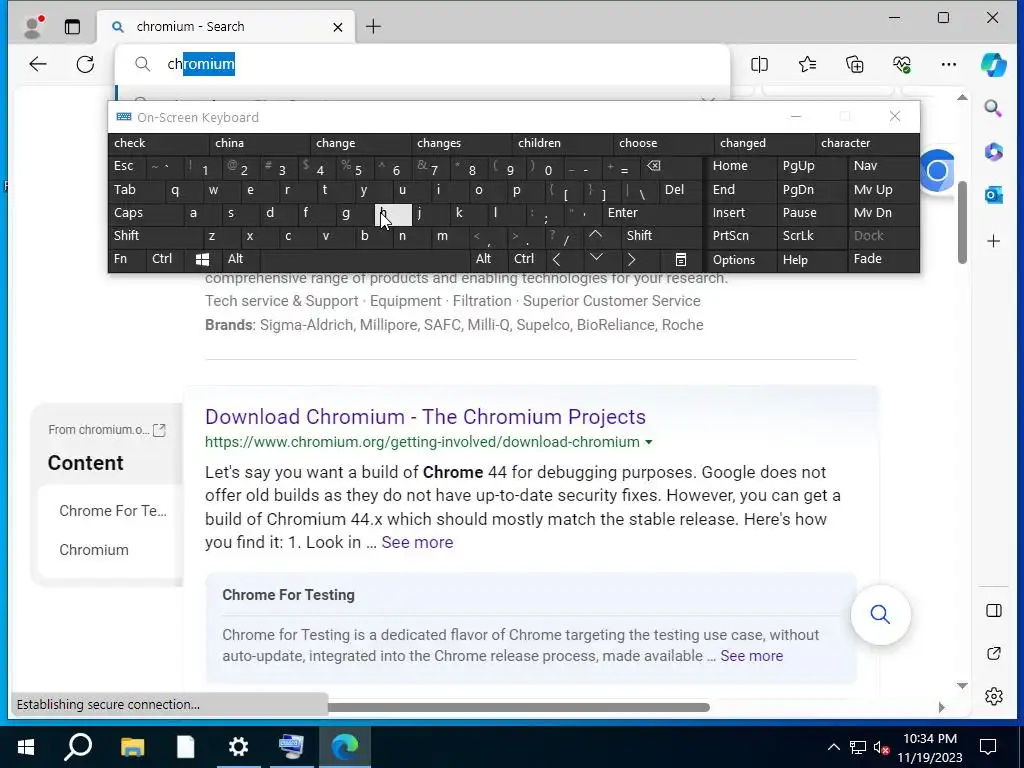Screen dimensions: 1024x768
Task: Click the vertical page scrollbar thumb
Action: pyautogui.click(x=962, y=222)
